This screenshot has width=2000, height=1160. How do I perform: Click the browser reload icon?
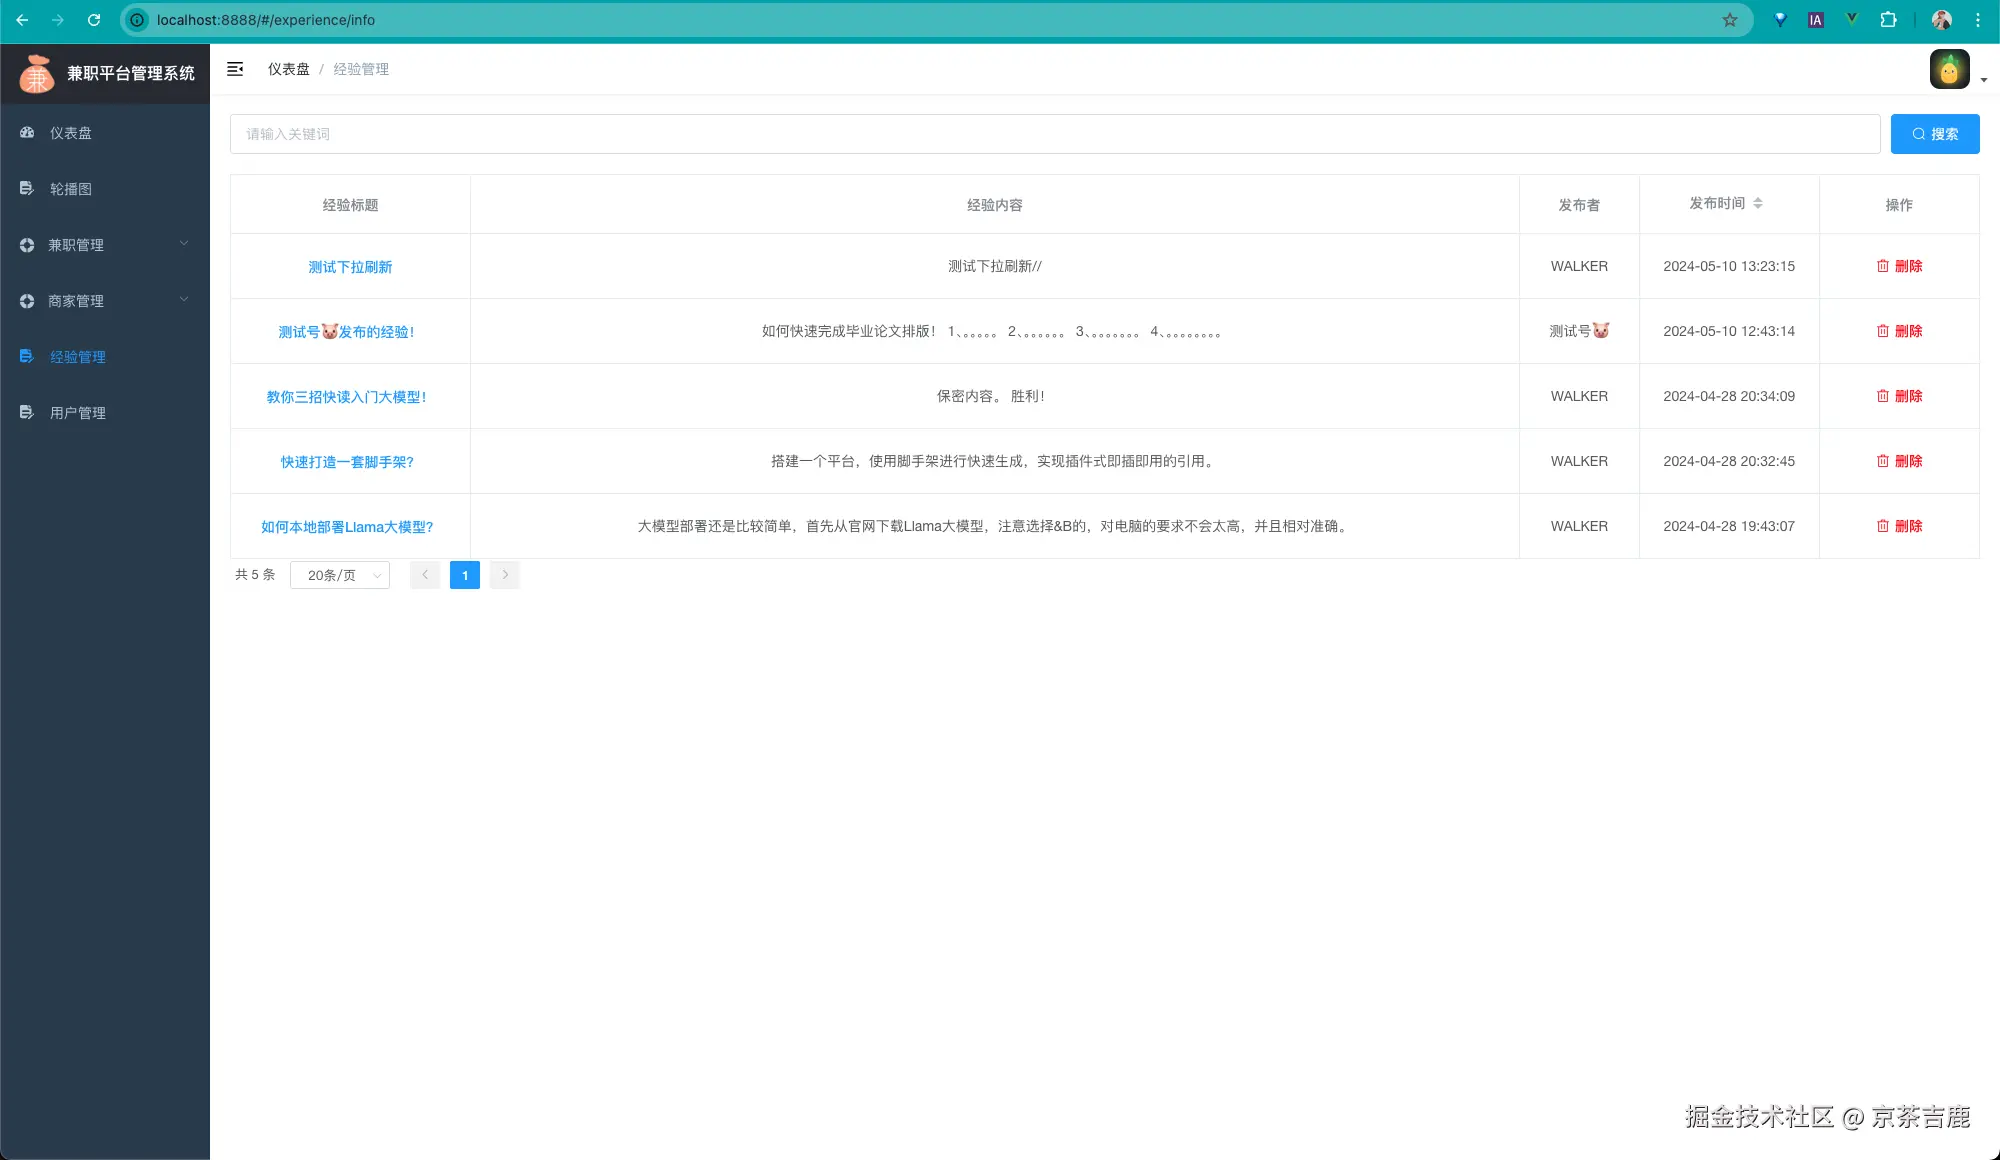click(x=94, y=19)
